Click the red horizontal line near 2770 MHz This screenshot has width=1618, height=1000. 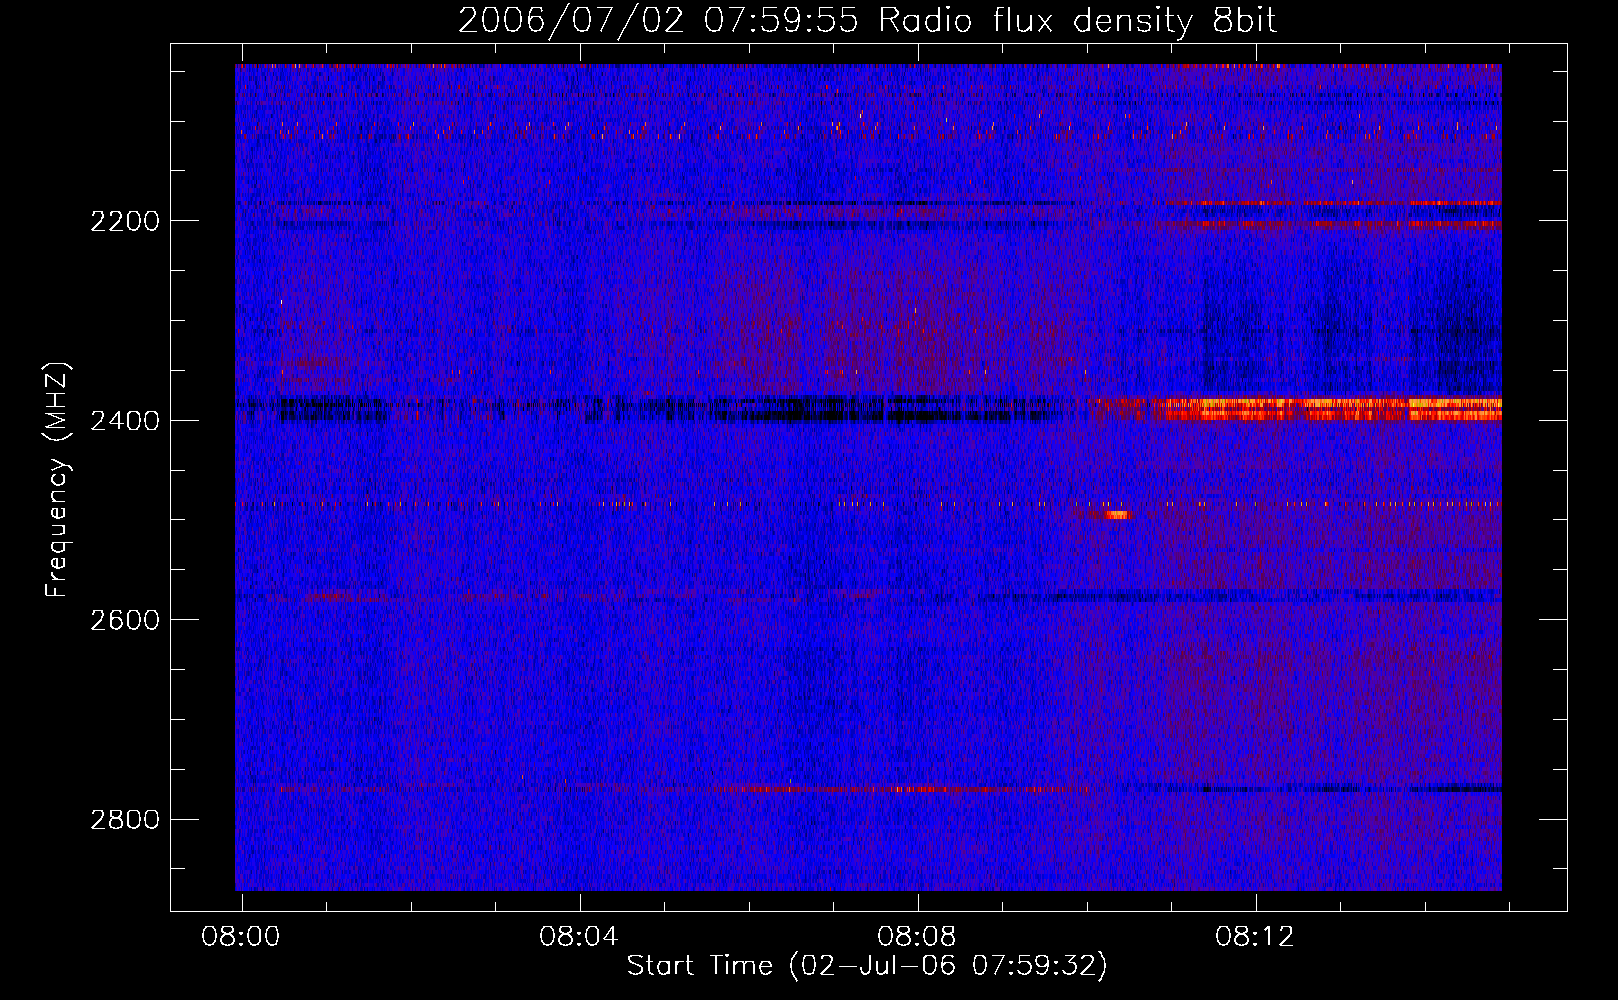click(x=897, y=789)
